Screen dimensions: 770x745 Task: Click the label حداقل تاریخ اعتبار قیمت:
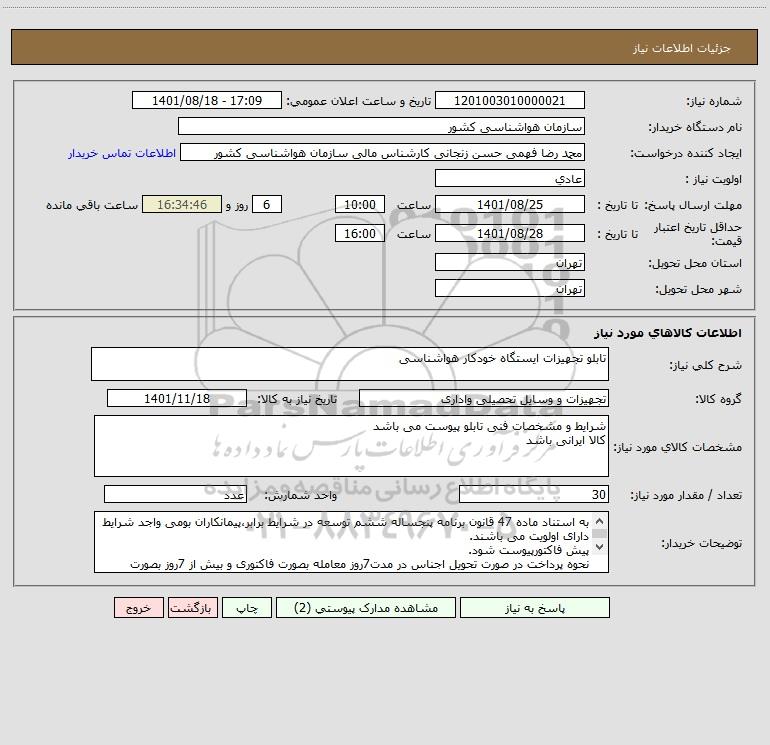click(698, 234)
